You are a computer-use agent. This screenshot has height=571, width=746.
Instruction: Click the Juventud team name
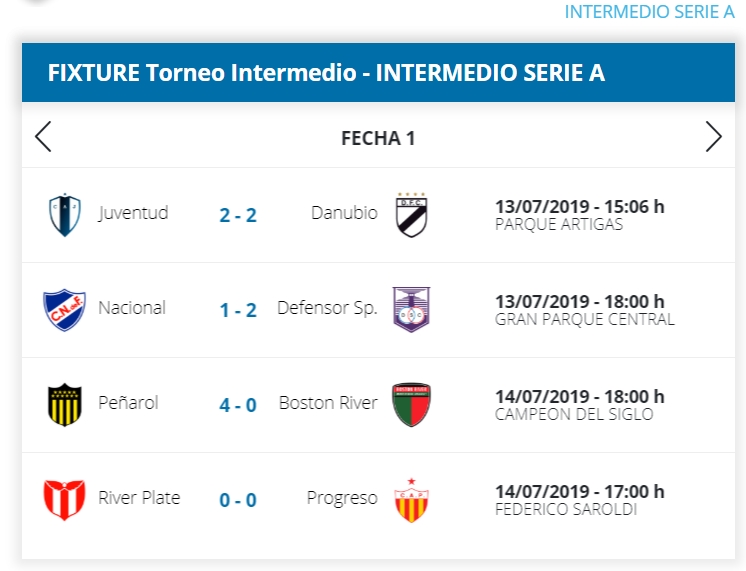pyautogui.click(x=133, y=213)
